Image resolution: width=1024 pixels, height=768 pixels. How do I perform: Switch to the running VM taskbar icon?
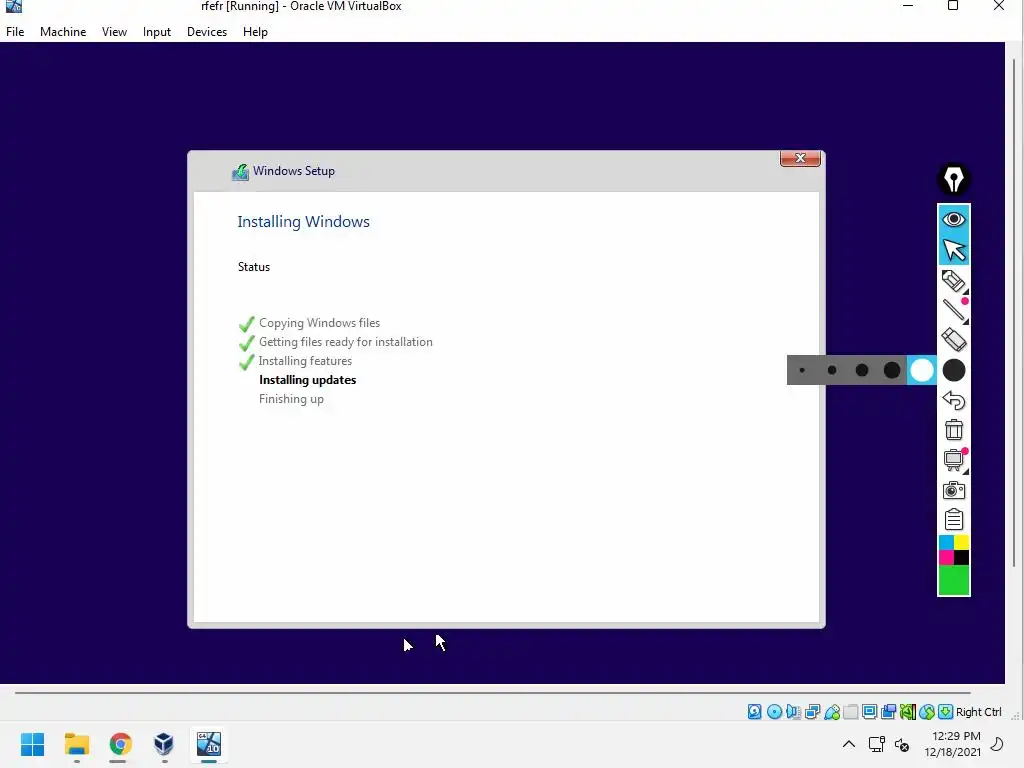(x=208, y=744)
